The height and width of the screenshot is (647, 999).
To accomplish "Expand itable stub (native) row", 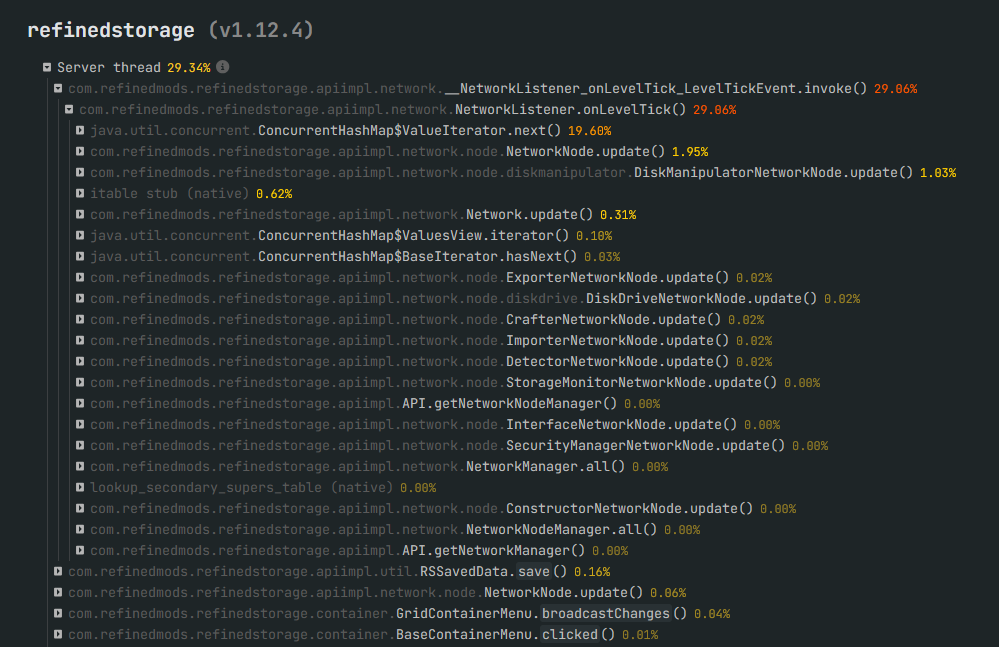I will (80, 194).
